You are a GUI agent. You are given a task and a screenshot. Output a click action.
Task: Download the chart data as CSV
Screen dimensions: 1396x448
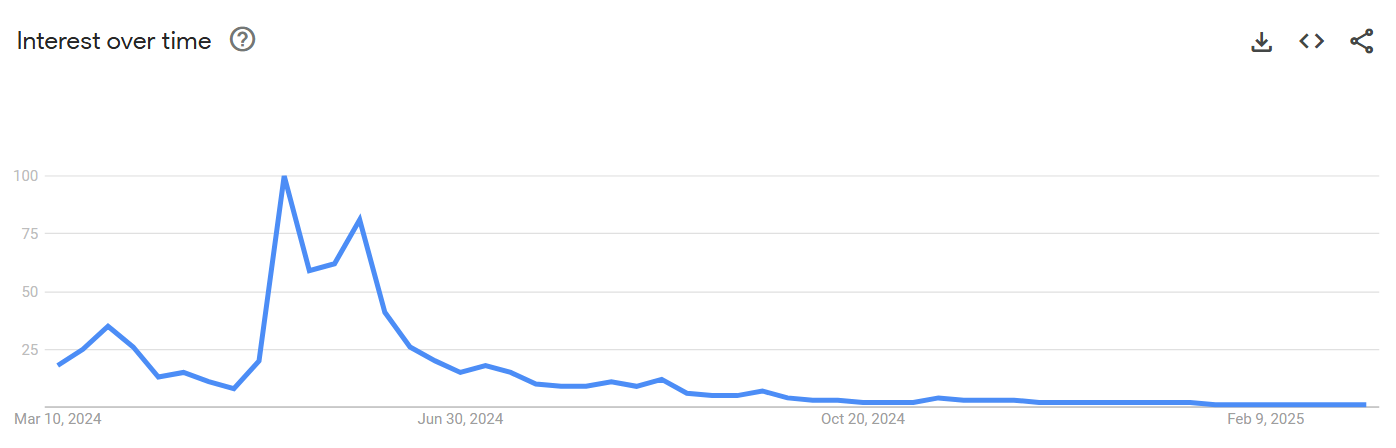(x=1262, y=41)
